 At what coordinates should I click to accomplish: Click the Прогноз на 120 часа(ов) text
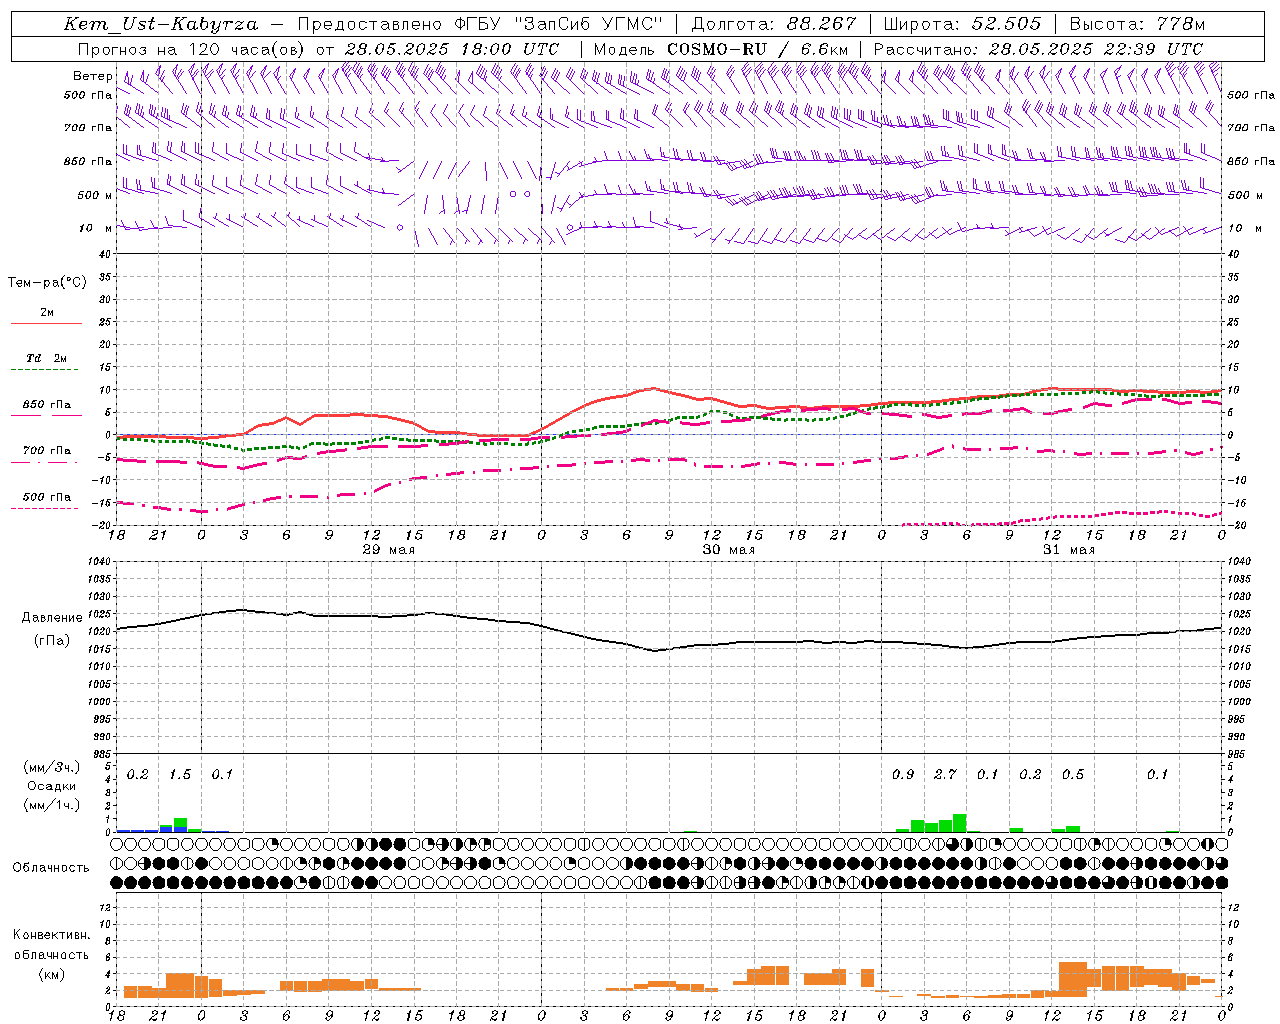(192, 49)
